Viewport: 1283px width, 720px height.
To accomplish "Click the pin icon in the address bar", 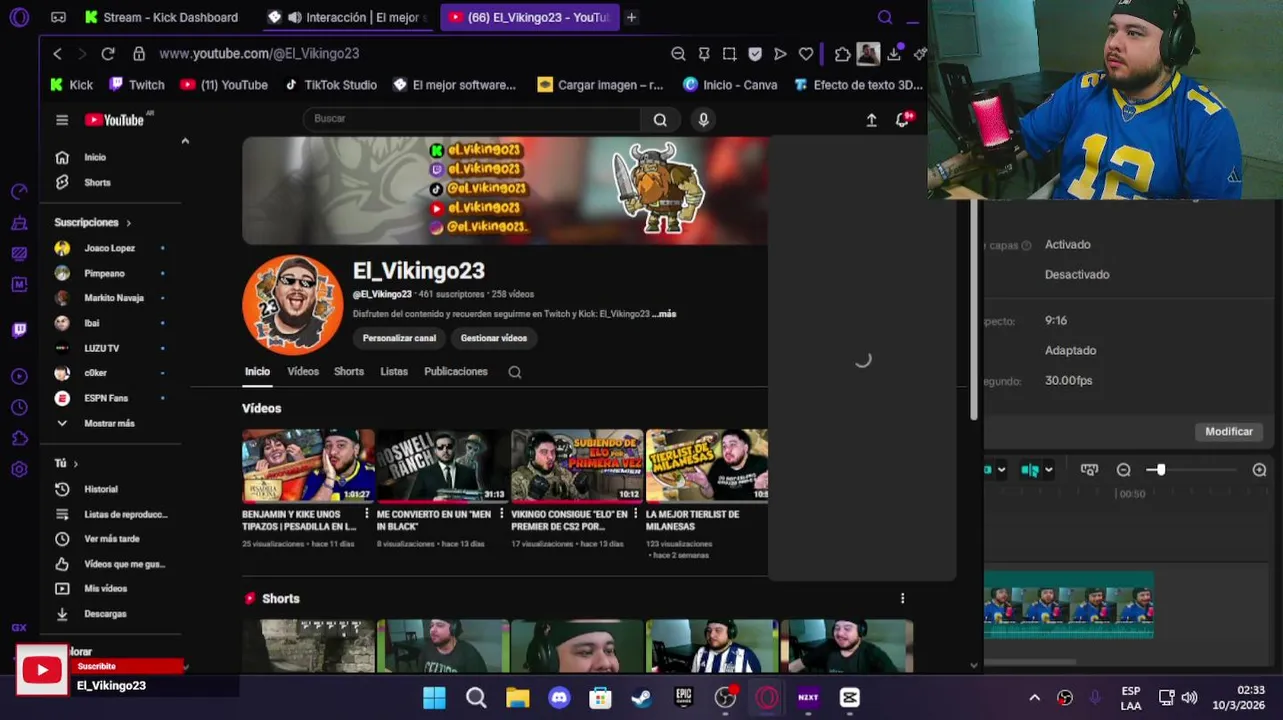I will tap(704, 54).
